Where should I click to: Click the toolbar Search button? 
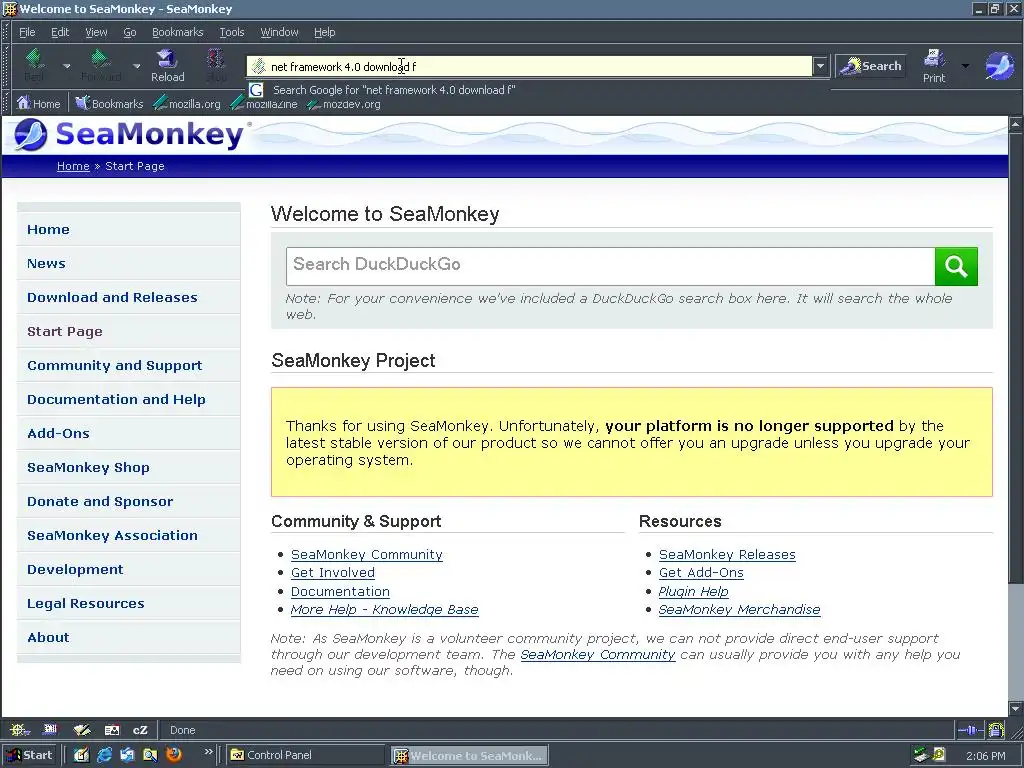pos(871,66)
